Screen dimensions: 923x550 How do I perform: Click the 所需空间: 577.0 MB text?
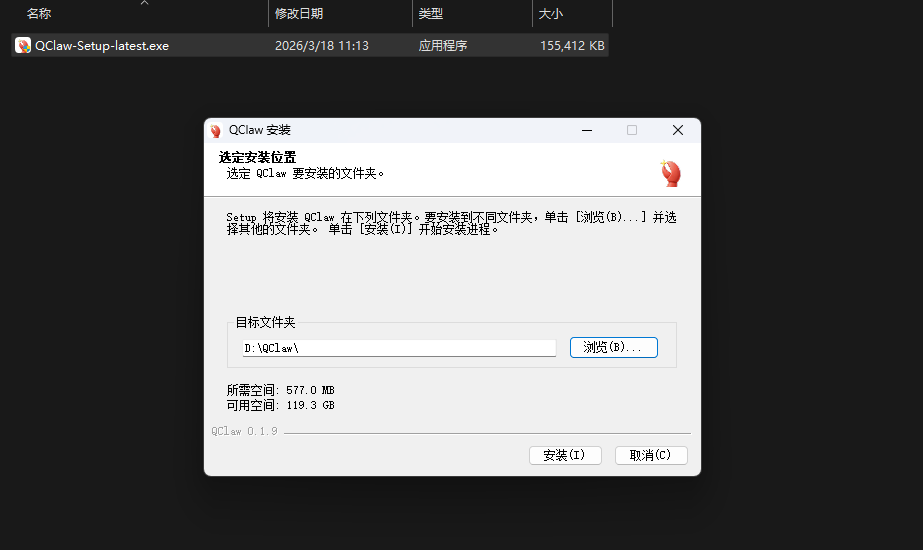(x=281, y=390)
